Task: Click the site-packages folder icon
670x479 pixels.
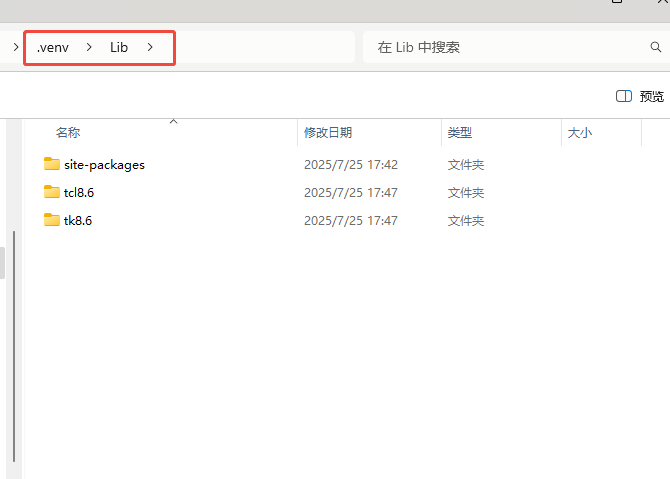Action: coord(52,164)
